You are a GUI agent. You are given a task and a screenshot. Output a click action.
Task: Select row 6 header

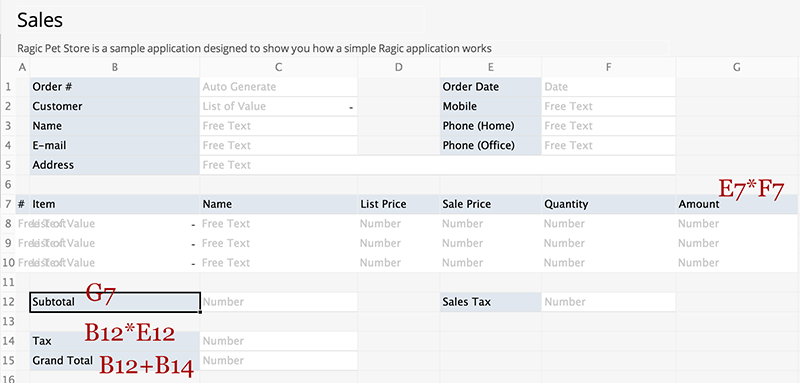[8, 184]
